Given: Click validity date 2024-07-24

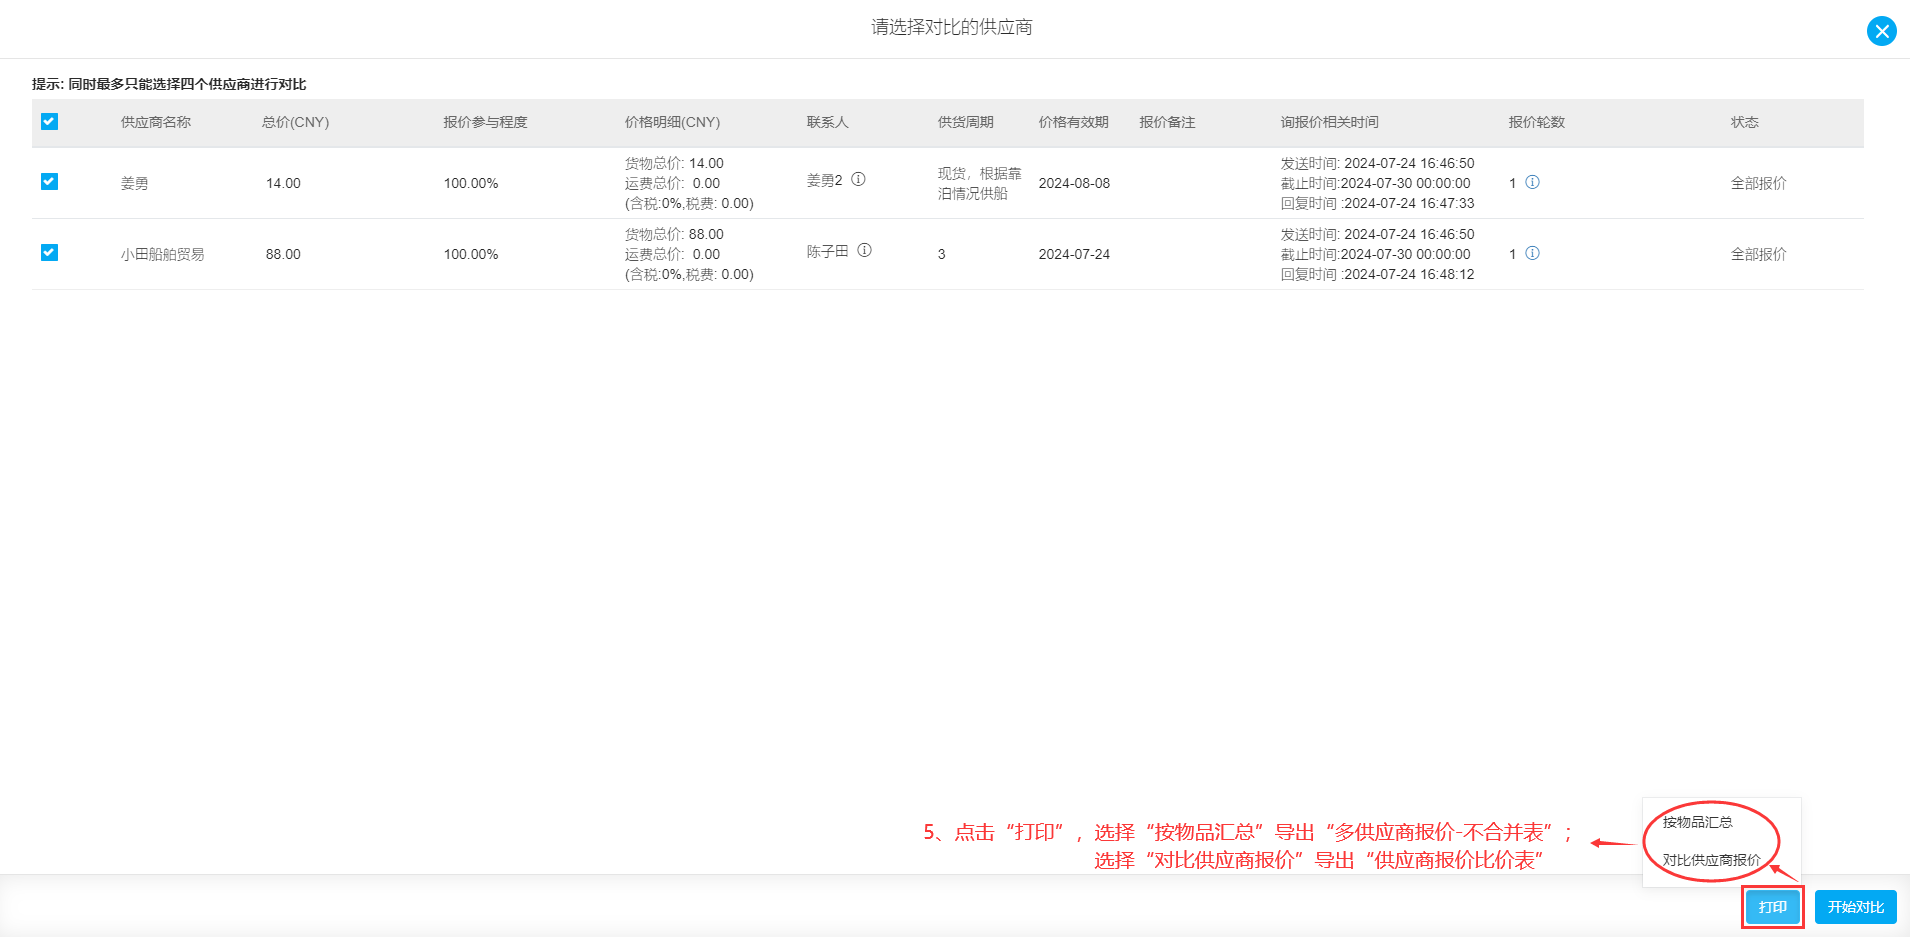Looking at the screenshot, I should [x=1074, y=254].
